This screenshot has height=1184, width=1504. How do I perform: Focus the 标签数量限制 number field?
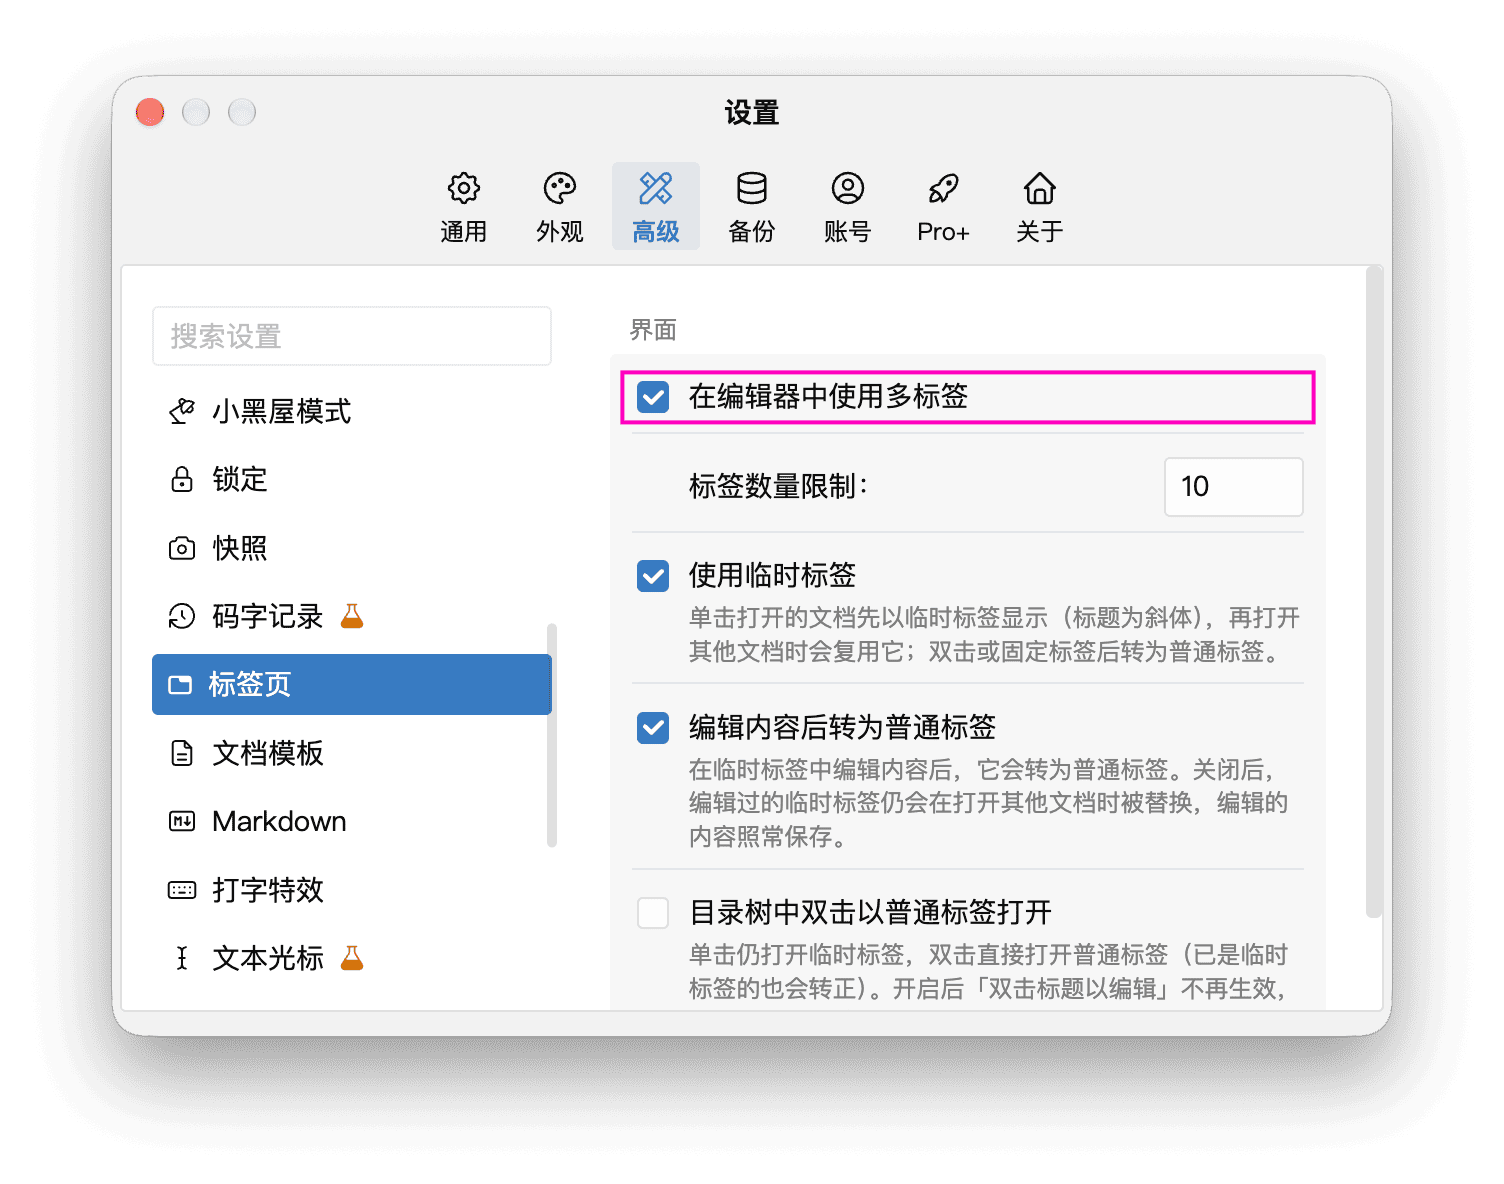1233,487
